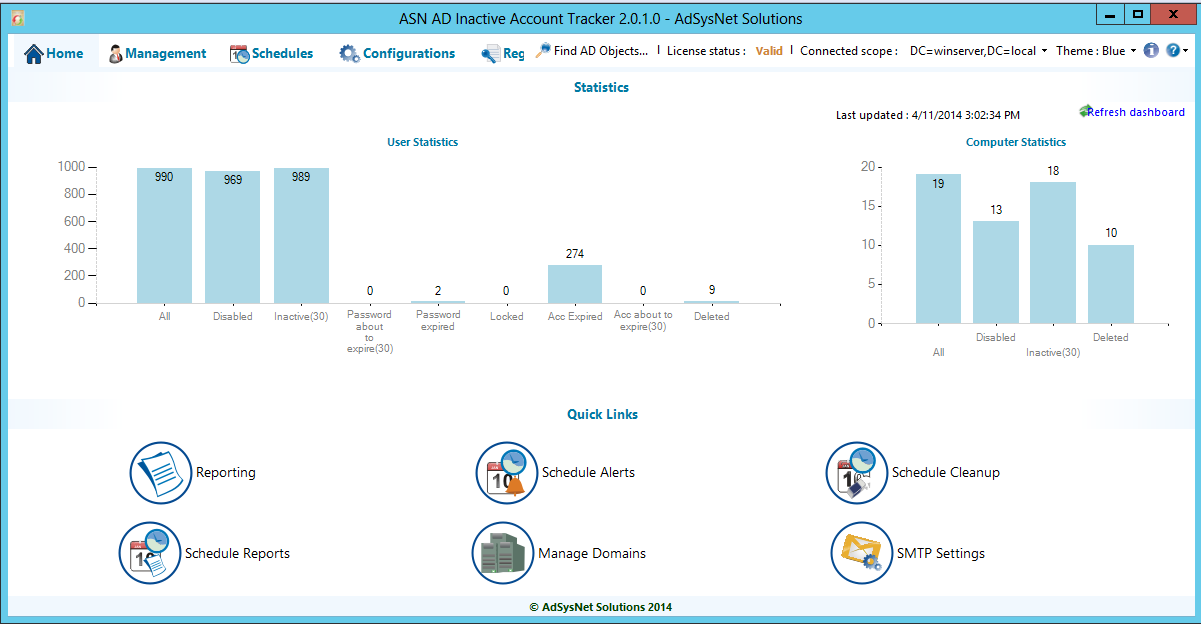Click the Schedule Reports icon
Image resolution: width=1201 pixels, height=624 pixels.
tap(150, 553)
